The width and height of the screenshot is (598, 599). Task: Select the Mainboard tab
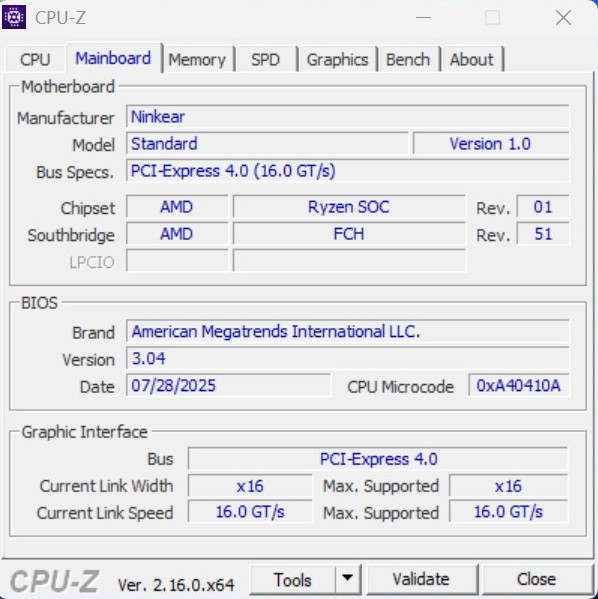pos(113,58)
